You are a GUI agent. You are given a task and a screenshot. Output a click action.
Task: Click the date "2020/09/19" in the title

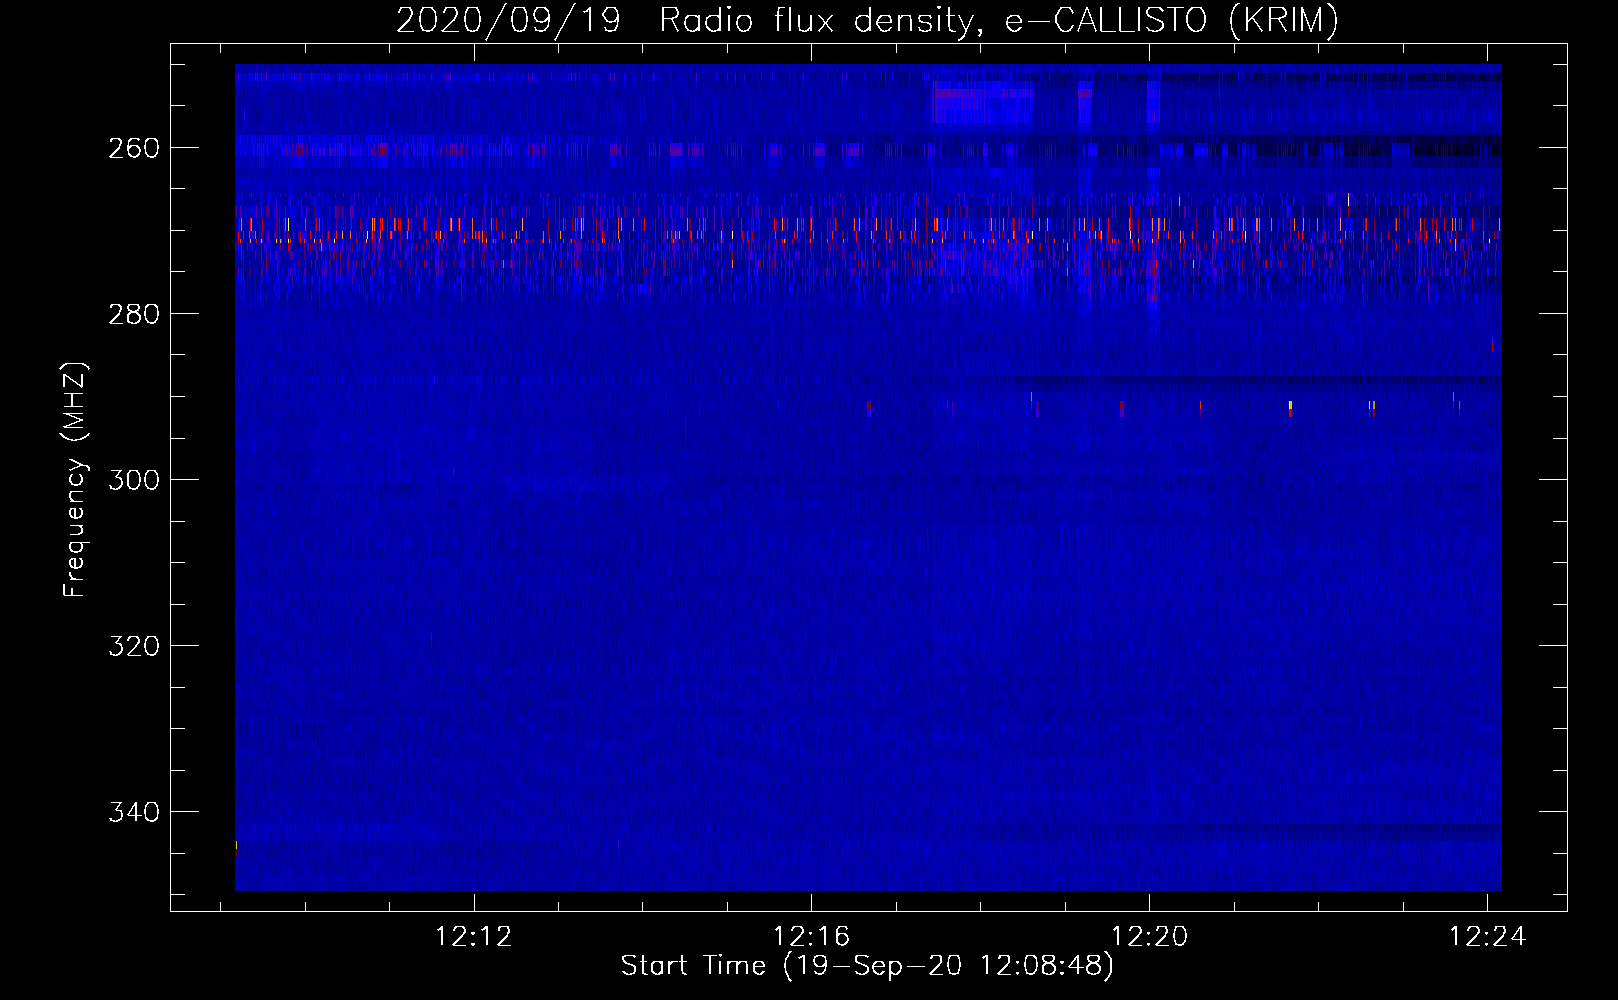point(509,20)
